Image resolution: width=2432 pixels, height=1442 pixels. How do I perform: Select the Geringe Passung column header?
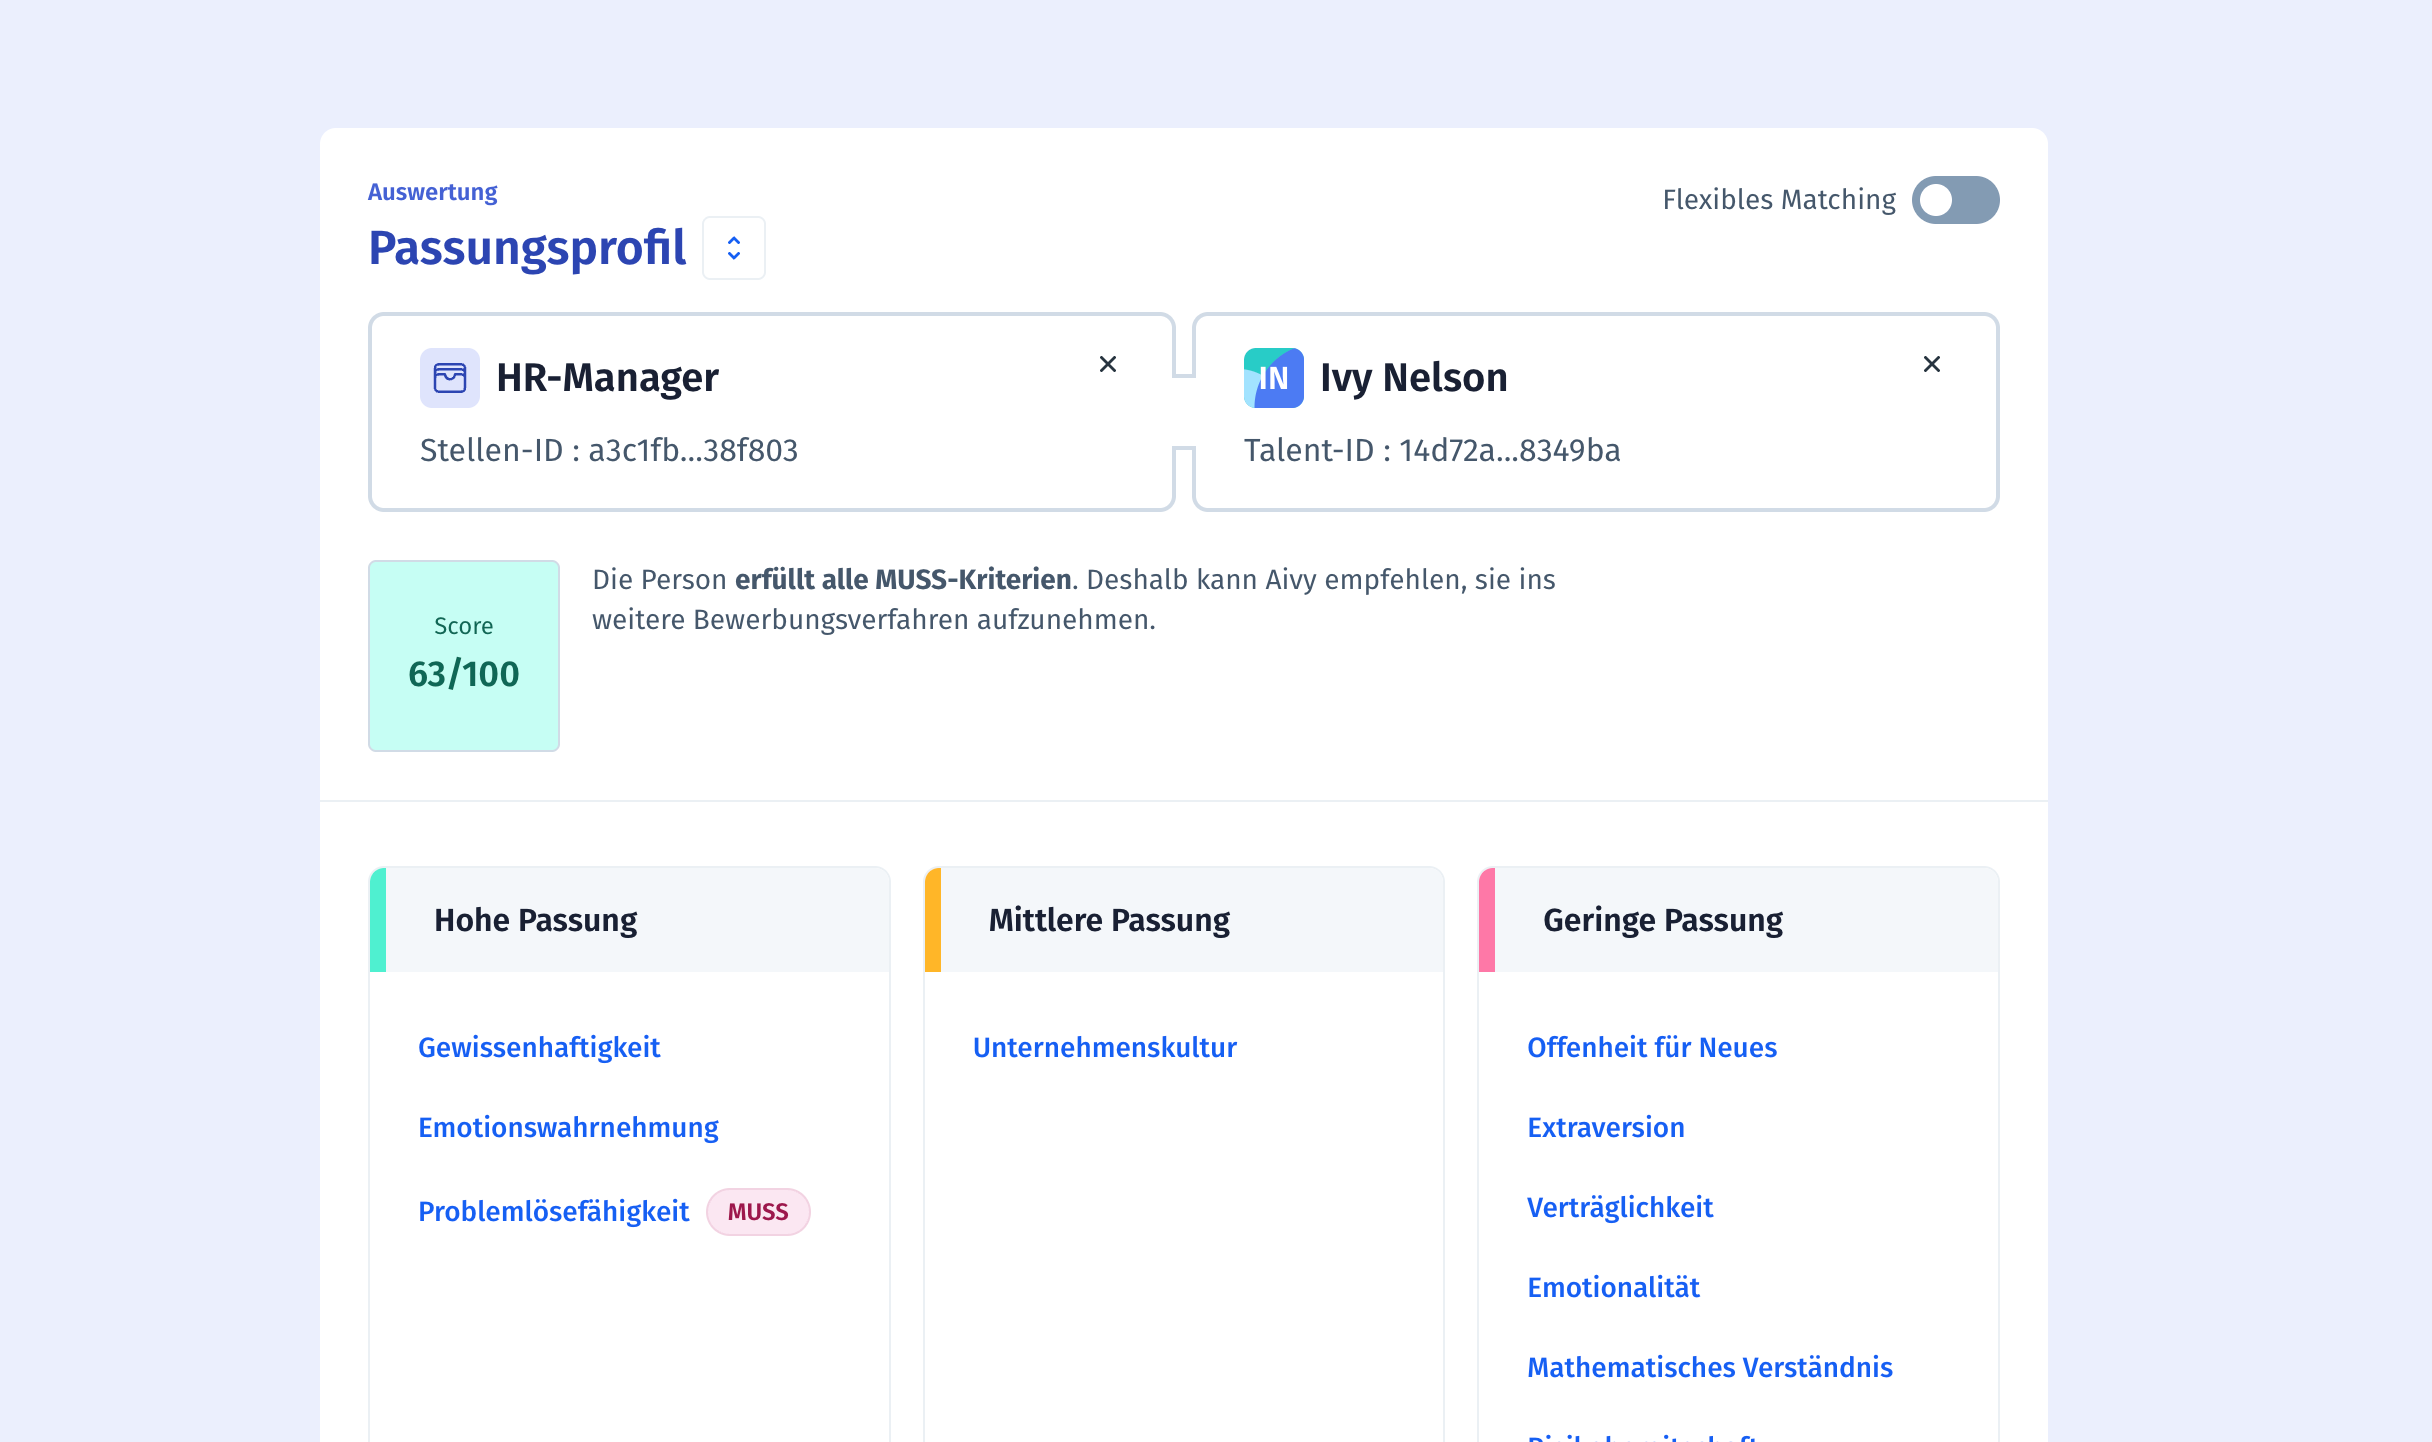point(1662,920)
